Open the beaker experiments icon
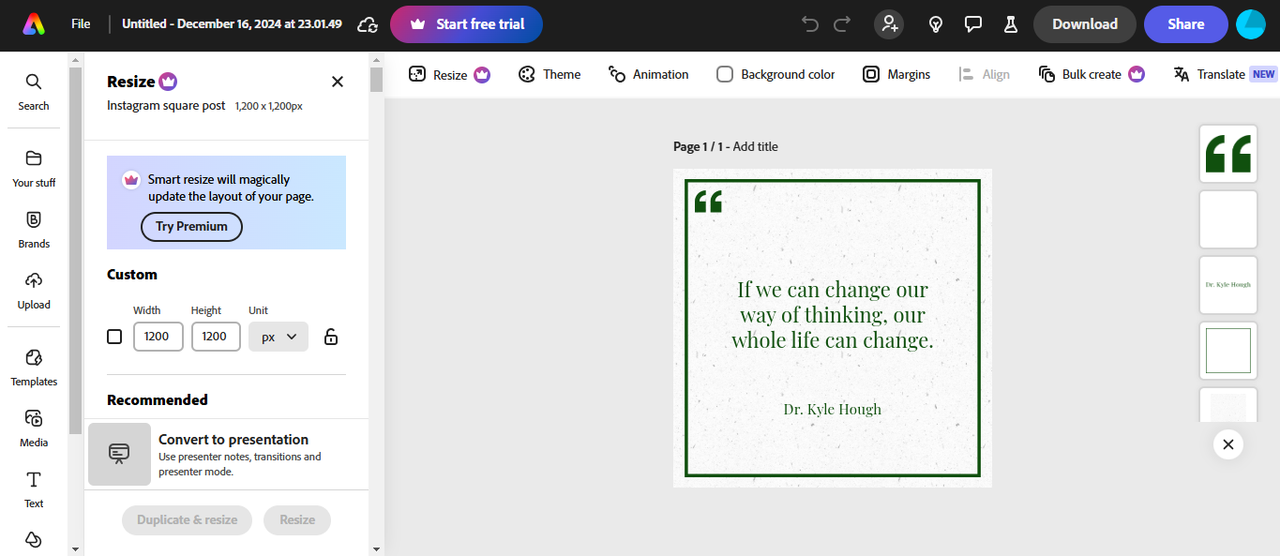Viewport: 1280px width, 556px height. point(1010,24)
